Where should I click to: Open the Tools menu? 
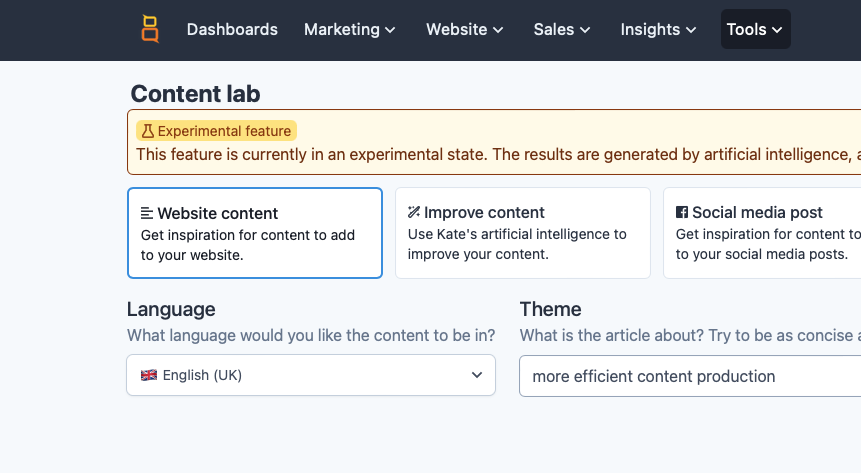[756, 29]
